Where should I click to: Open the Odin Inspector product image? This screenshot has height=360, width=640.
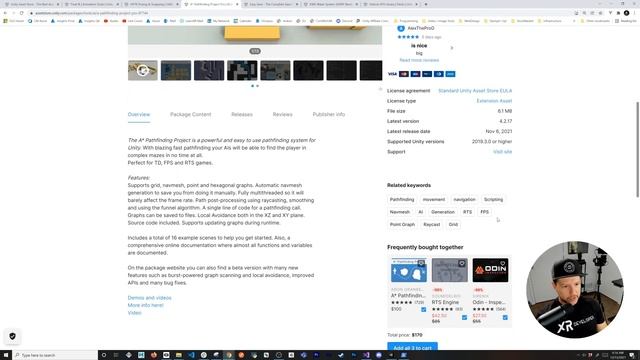click(490, 270)
